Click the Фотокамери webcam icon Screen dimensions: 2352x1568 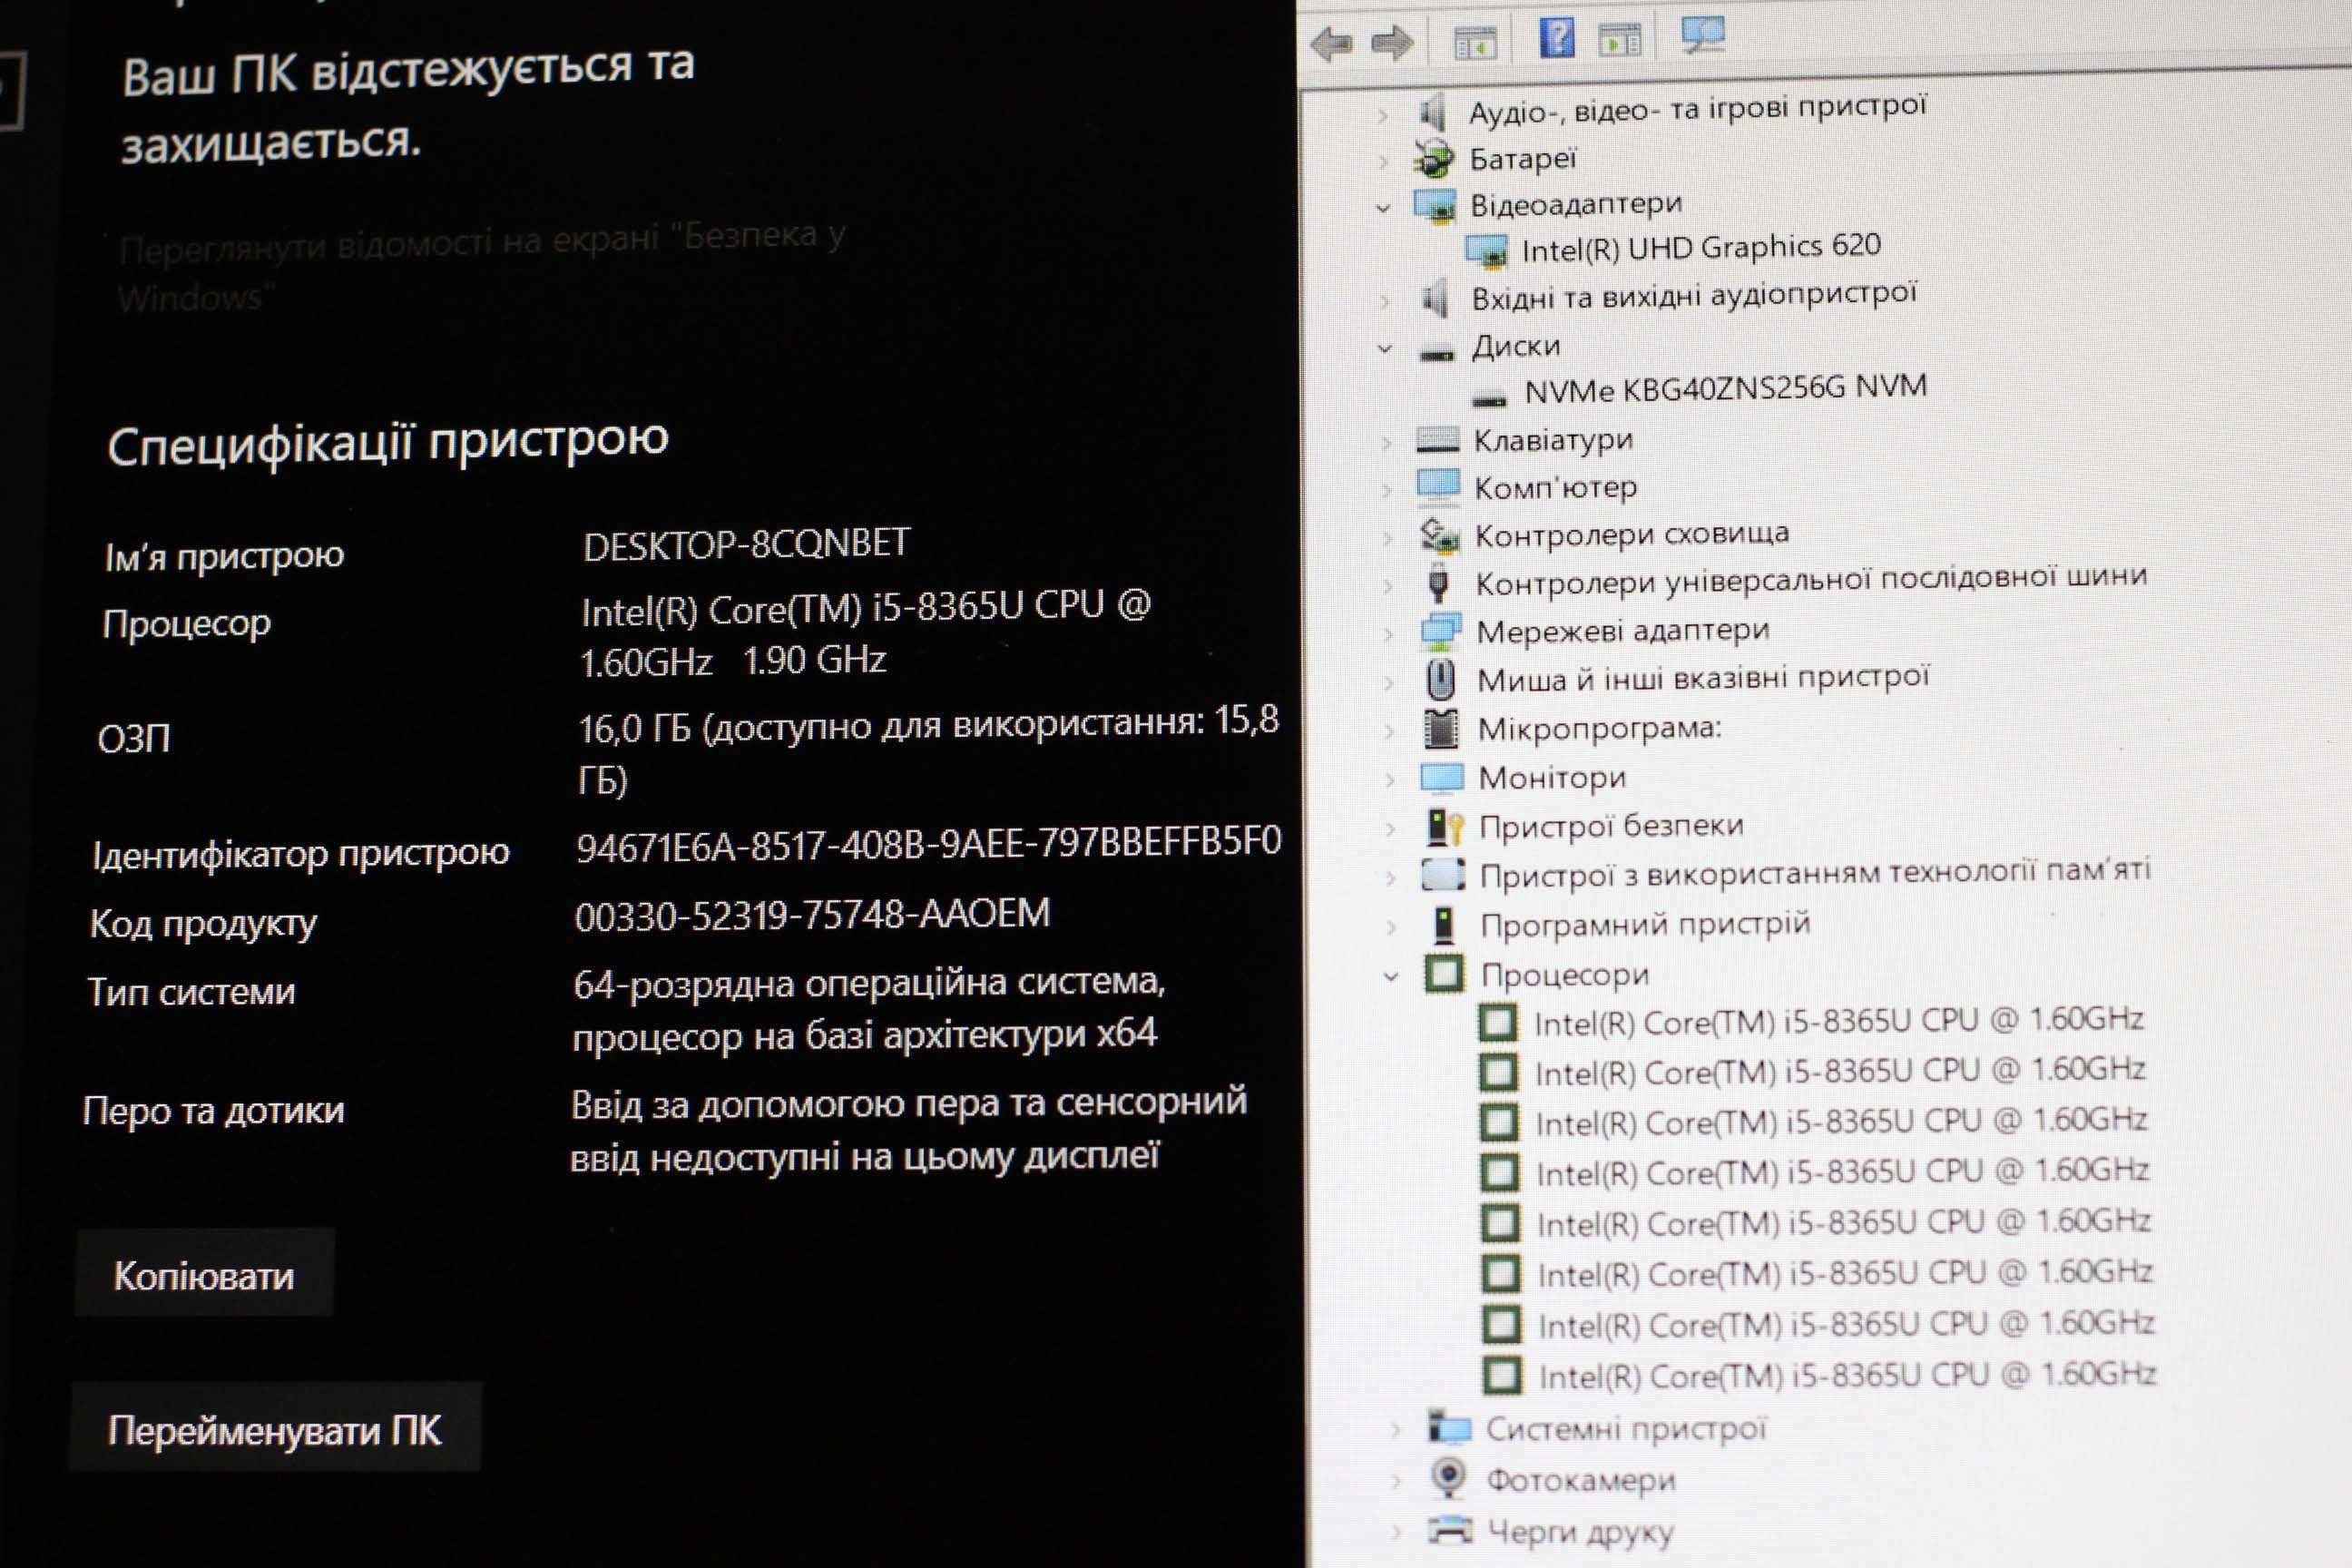pos(1449,1477)
